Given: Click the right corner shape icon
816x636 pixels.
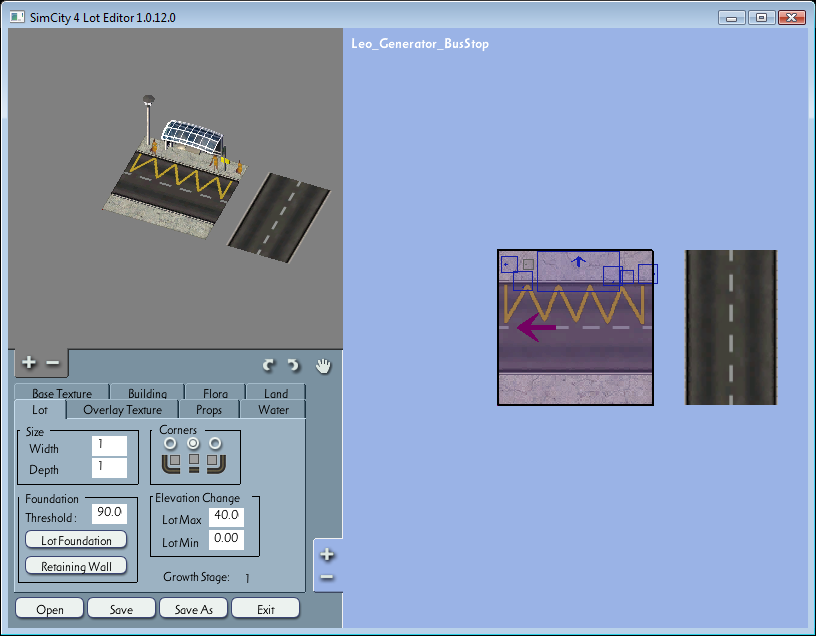Looking at the screenshot, I should tap(216, 463).
